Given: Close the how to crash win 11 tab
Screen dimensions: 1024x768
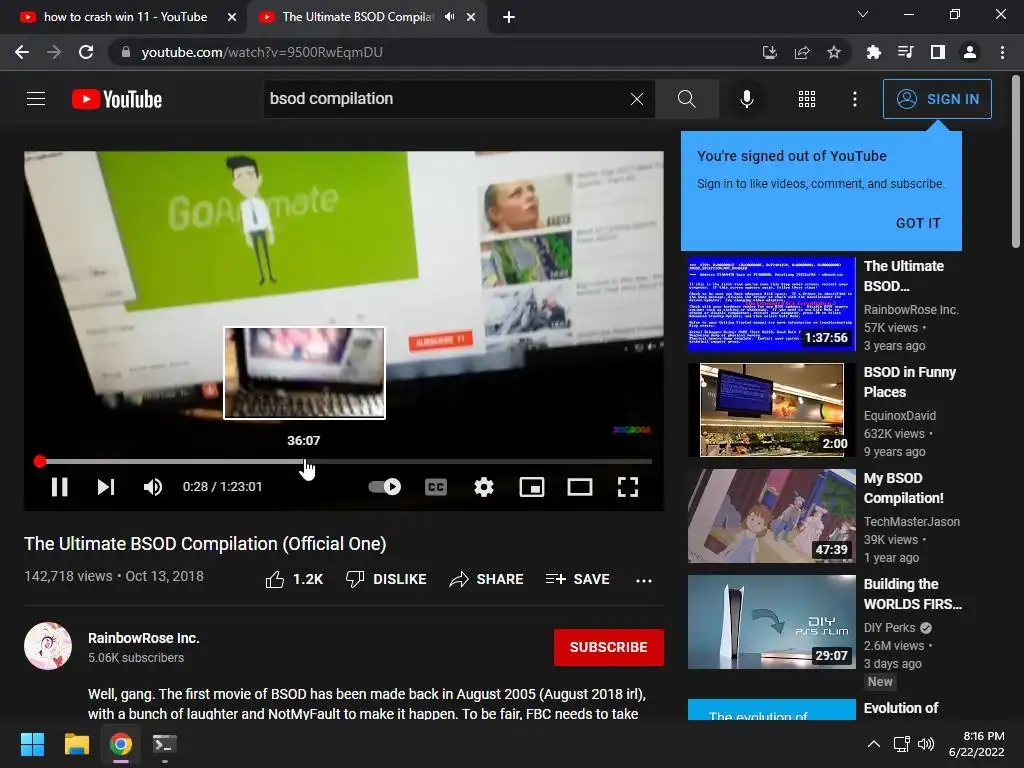Looking at the screenshot, I should (231, 18).
